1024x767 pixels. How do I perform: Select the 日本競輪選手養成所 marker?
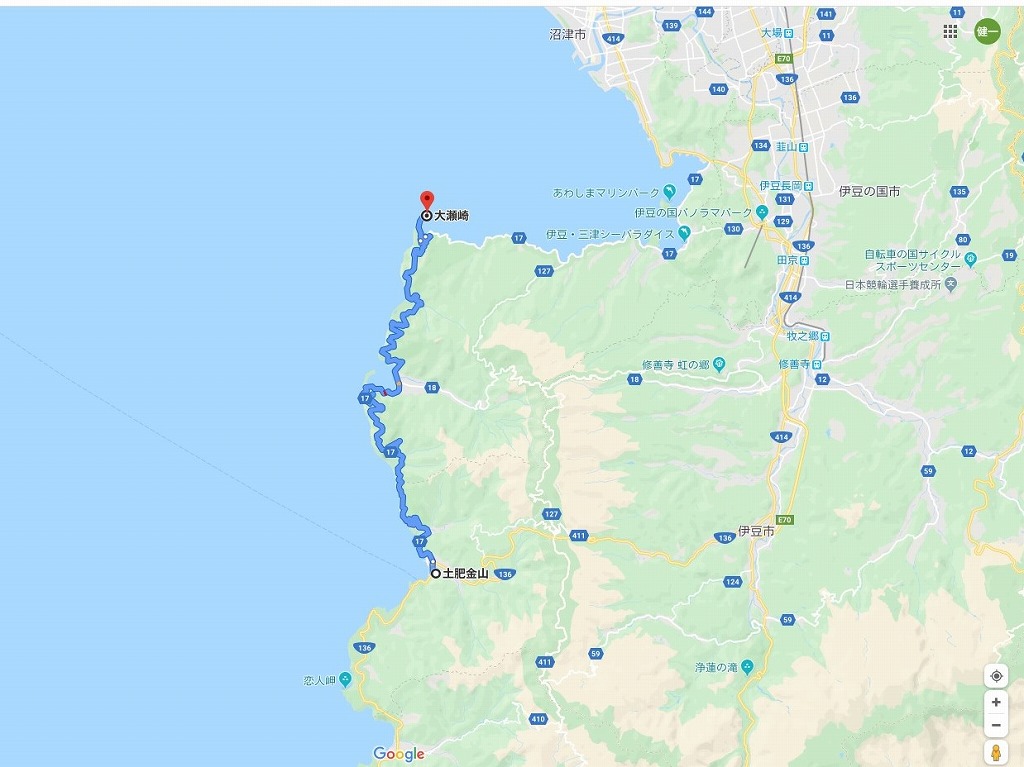[x=951, y=284]
